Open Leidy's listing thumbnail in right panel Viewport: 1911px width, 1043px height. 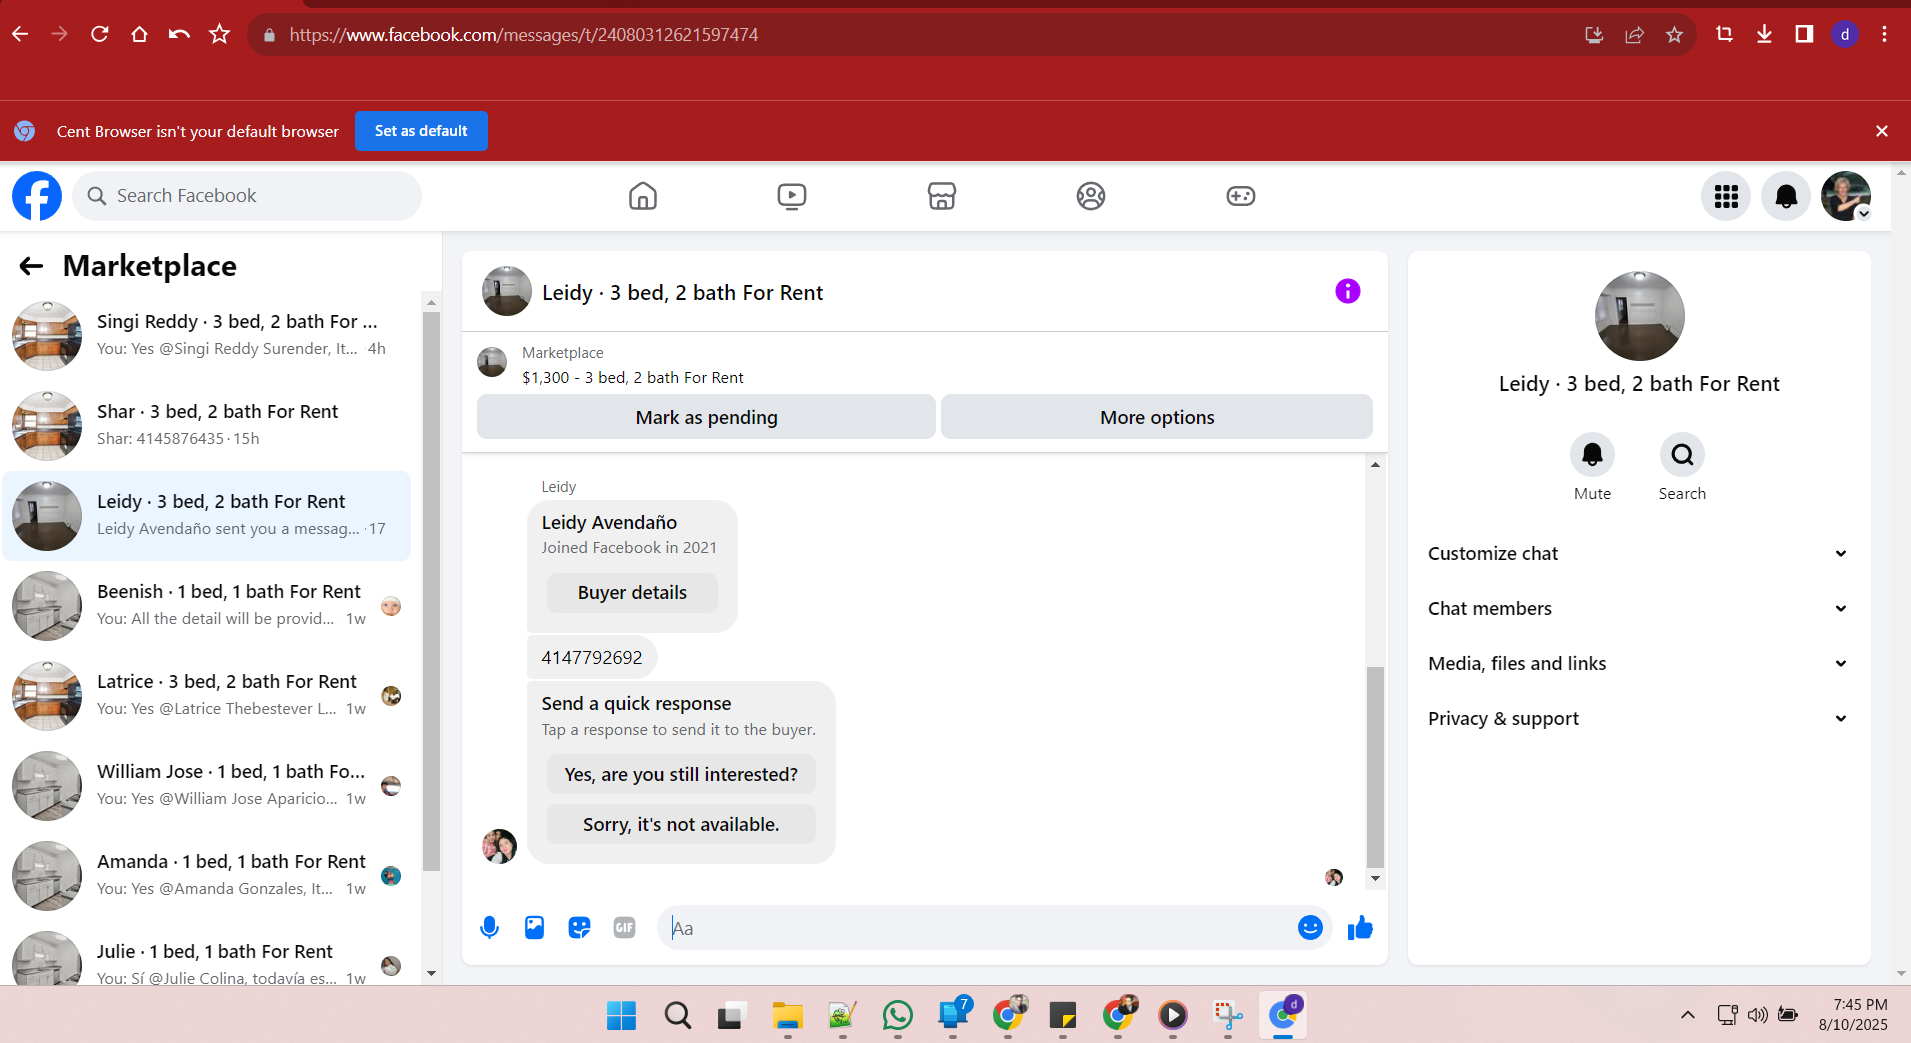click(x=1639, y=316)
